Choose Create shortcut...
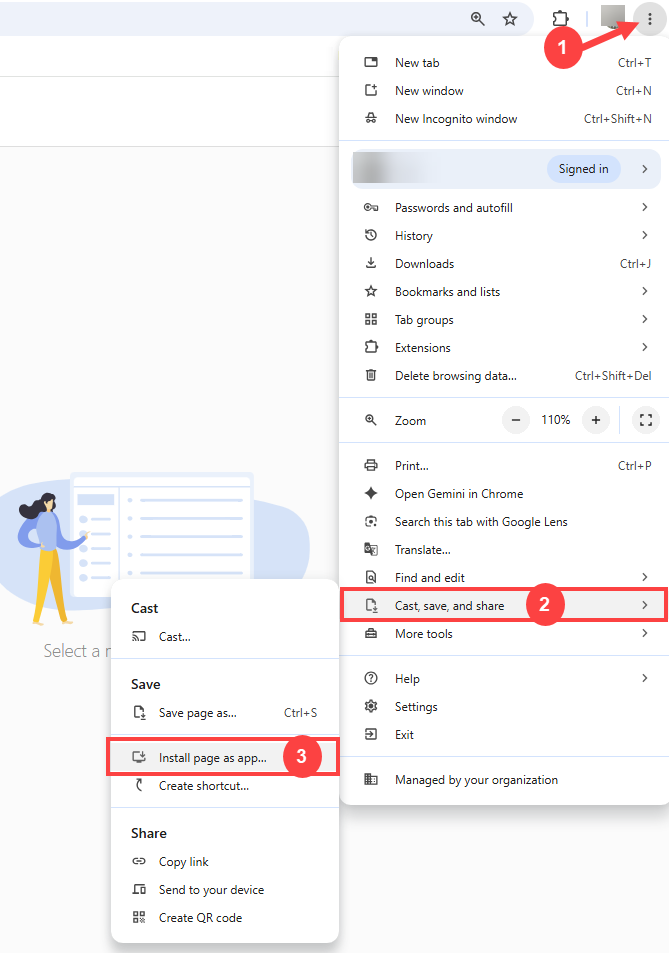Screen dimensions: 669x953 pos(225,785)
